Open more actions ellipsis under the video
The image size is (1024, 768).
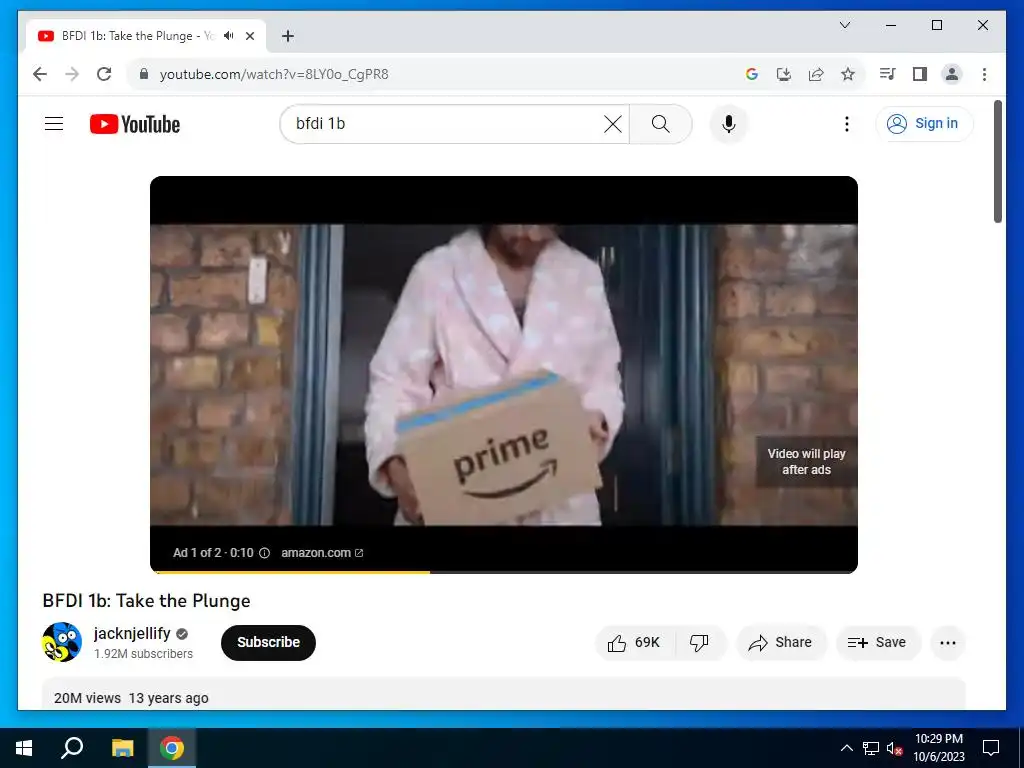pyautogui.click(x=948, y=643)
